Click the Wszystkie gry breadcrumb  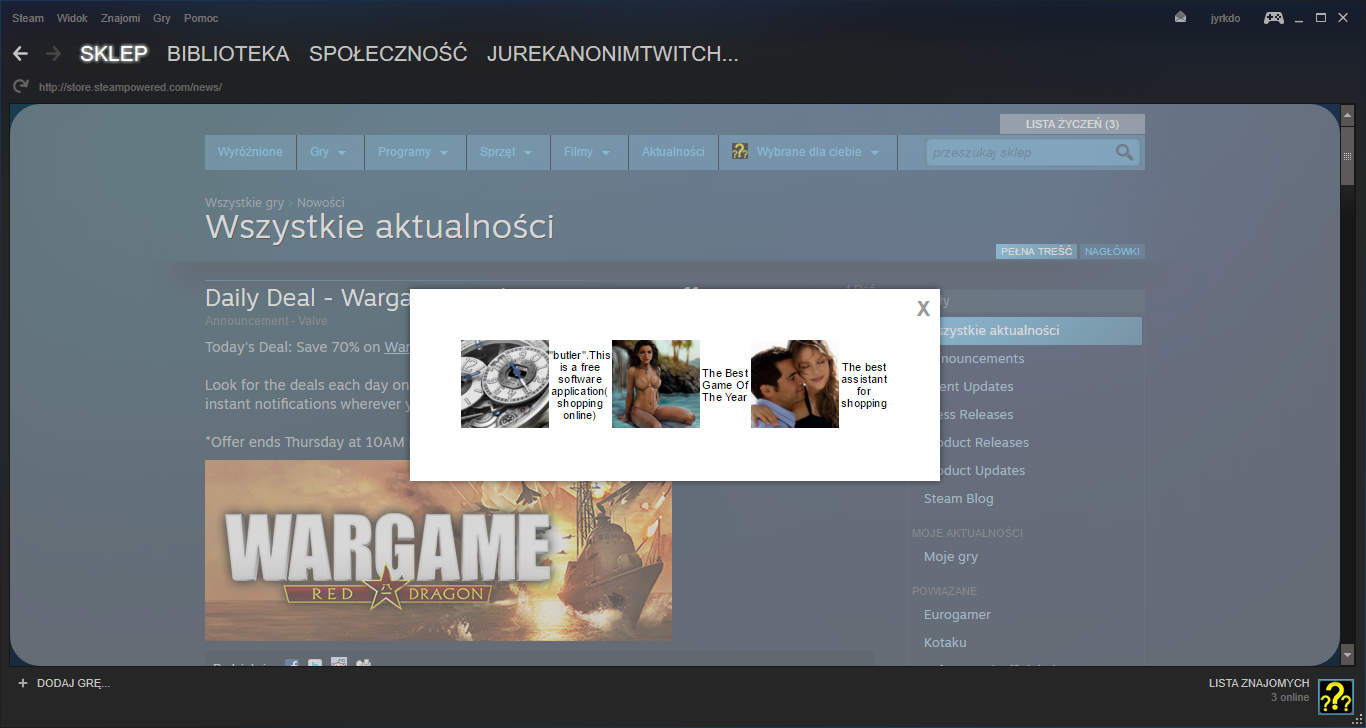tap(245, 202)
